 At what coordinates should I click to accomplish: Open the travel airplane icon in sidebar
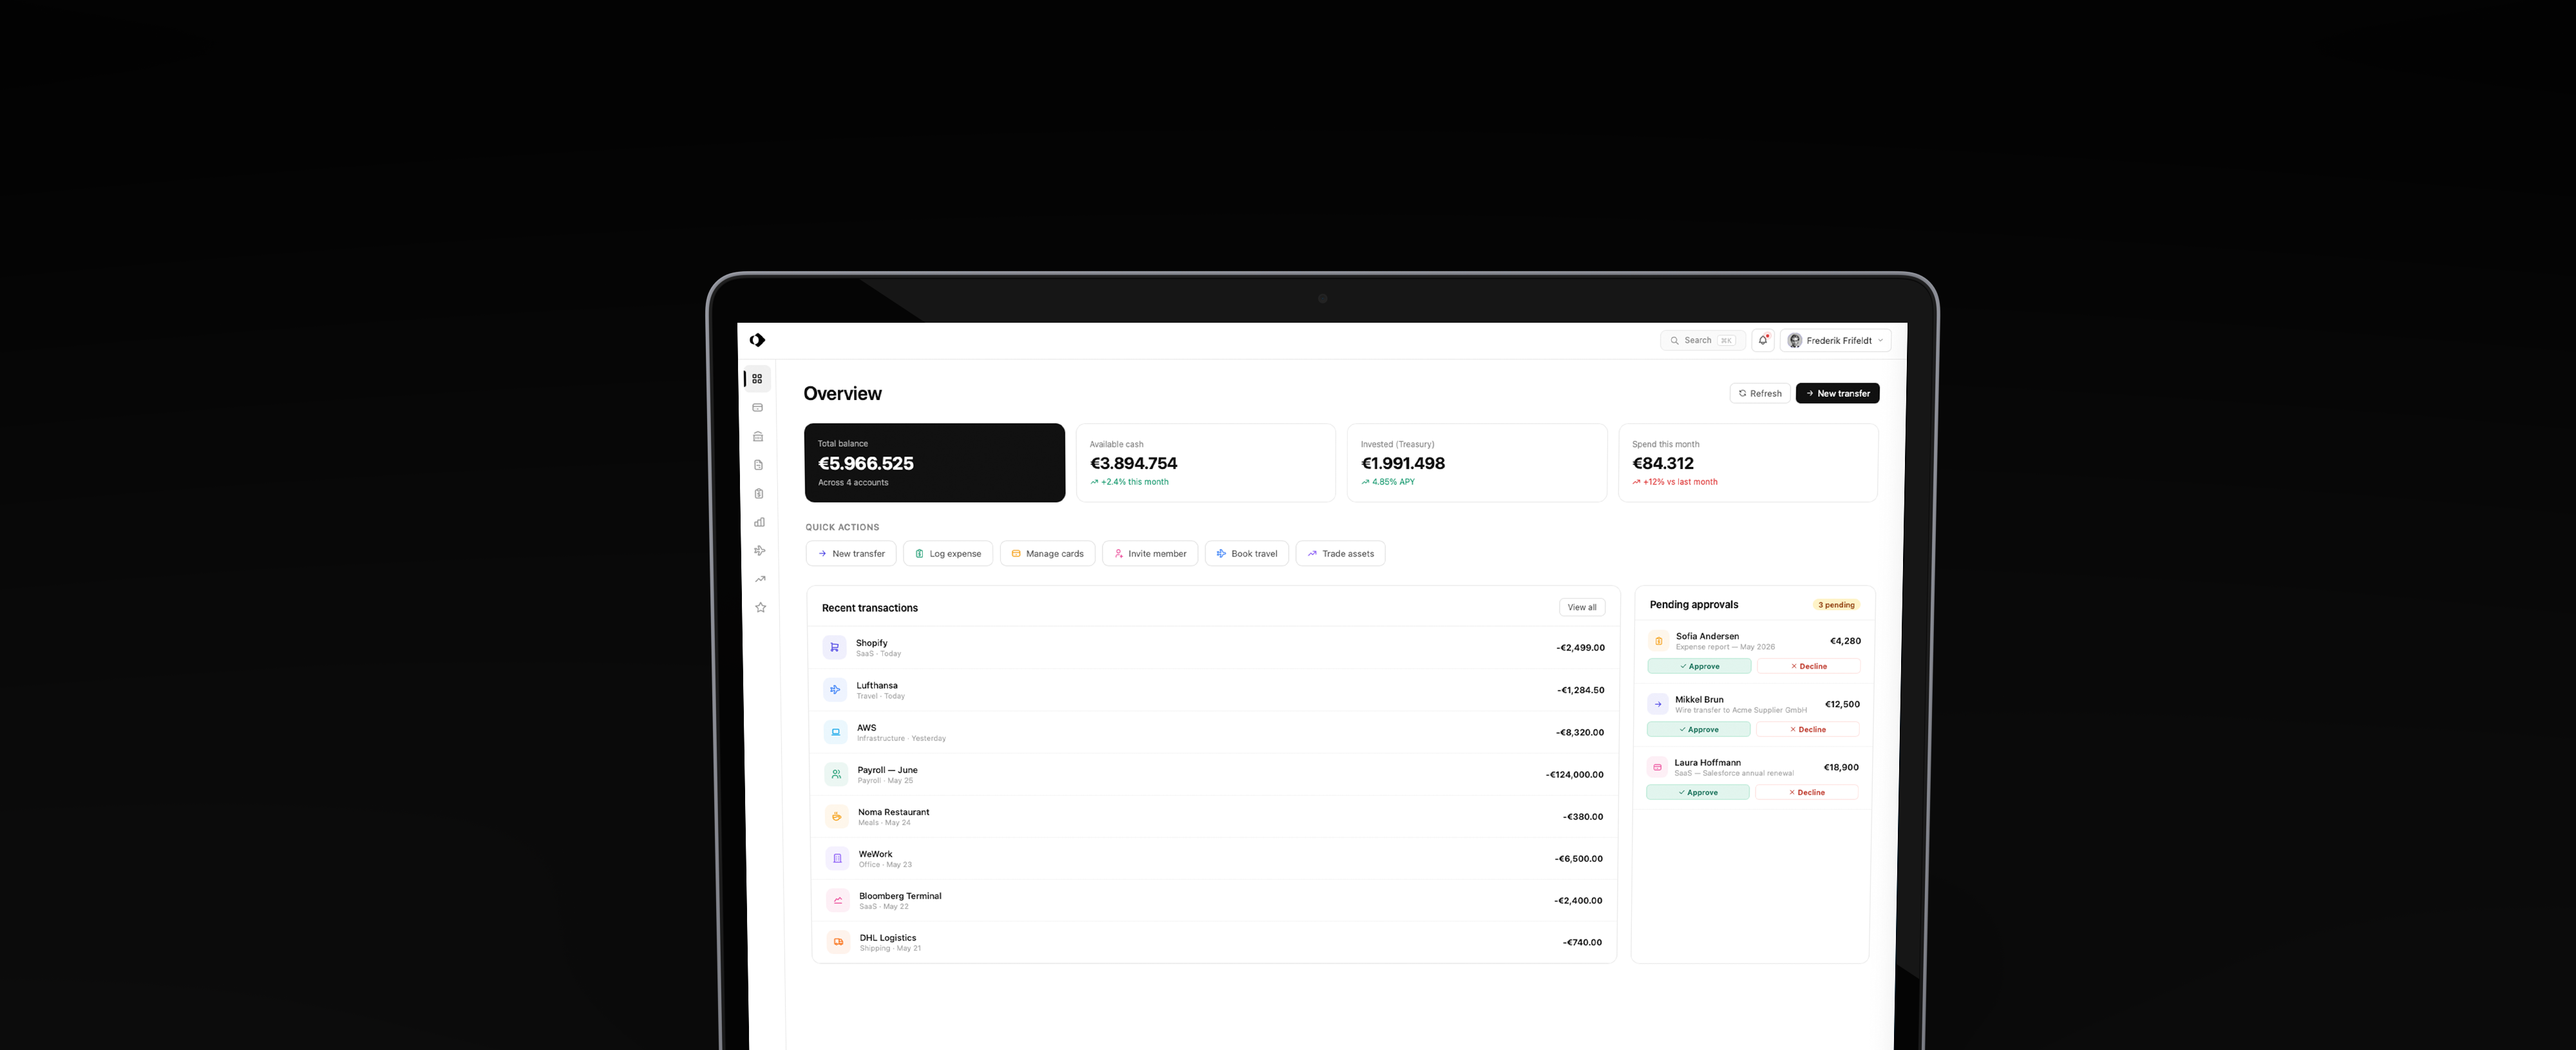coord(760,550)
